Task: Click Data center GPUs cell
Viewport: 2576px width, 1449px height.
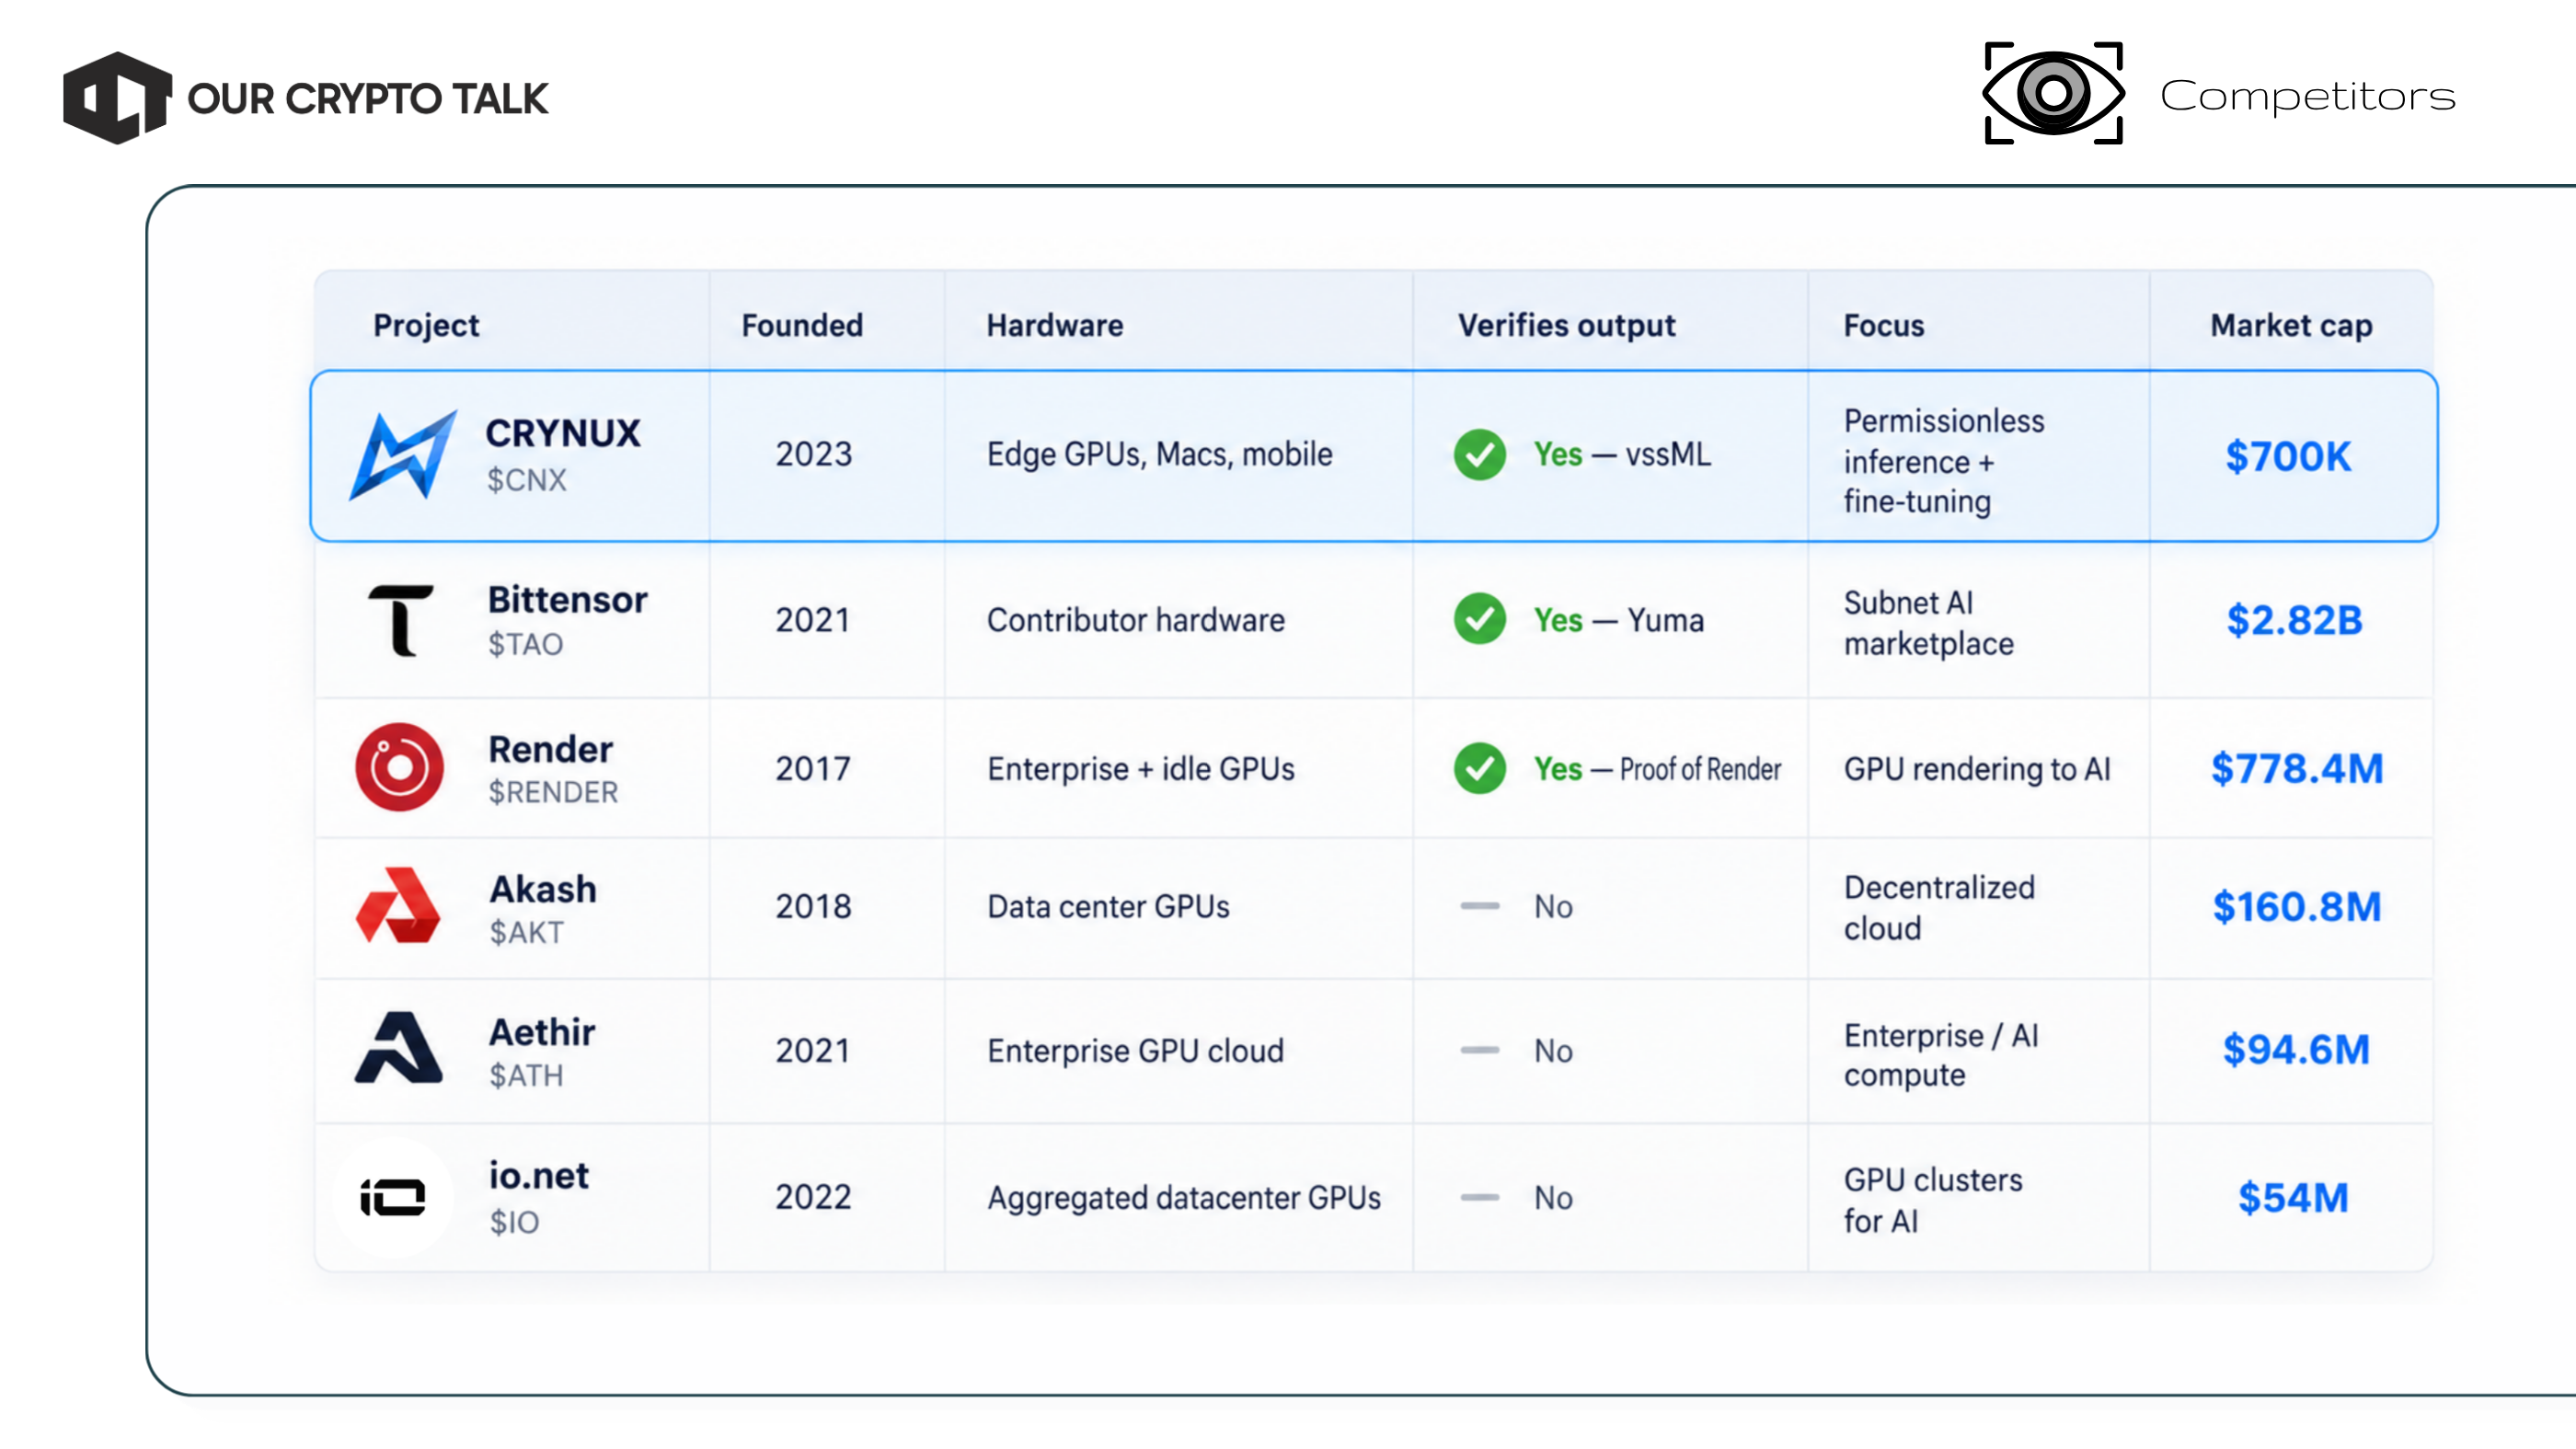Action: pyautogui.click(x=1108, y=906)
